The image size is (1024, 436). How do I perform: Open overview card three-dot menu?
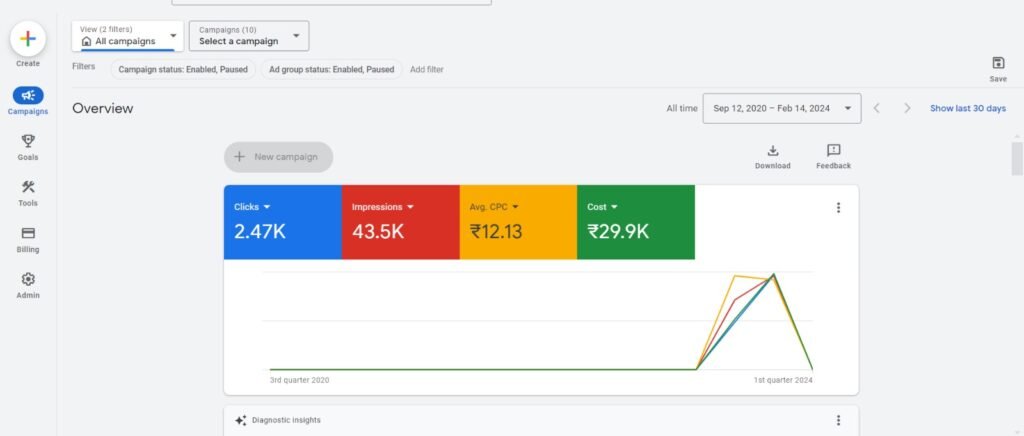[x=838, y=208]
